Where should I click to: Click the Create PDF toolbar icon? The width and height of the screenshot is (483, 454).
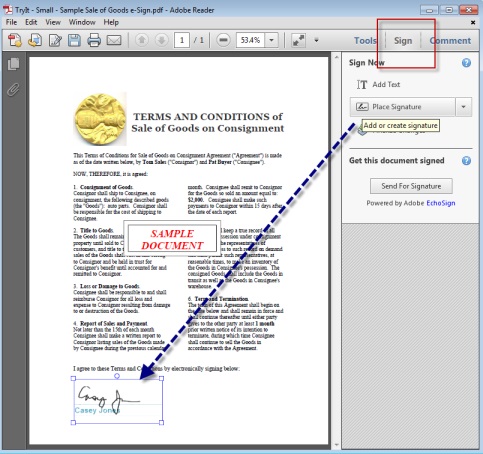pyautogui.click(x=15, y=40)
